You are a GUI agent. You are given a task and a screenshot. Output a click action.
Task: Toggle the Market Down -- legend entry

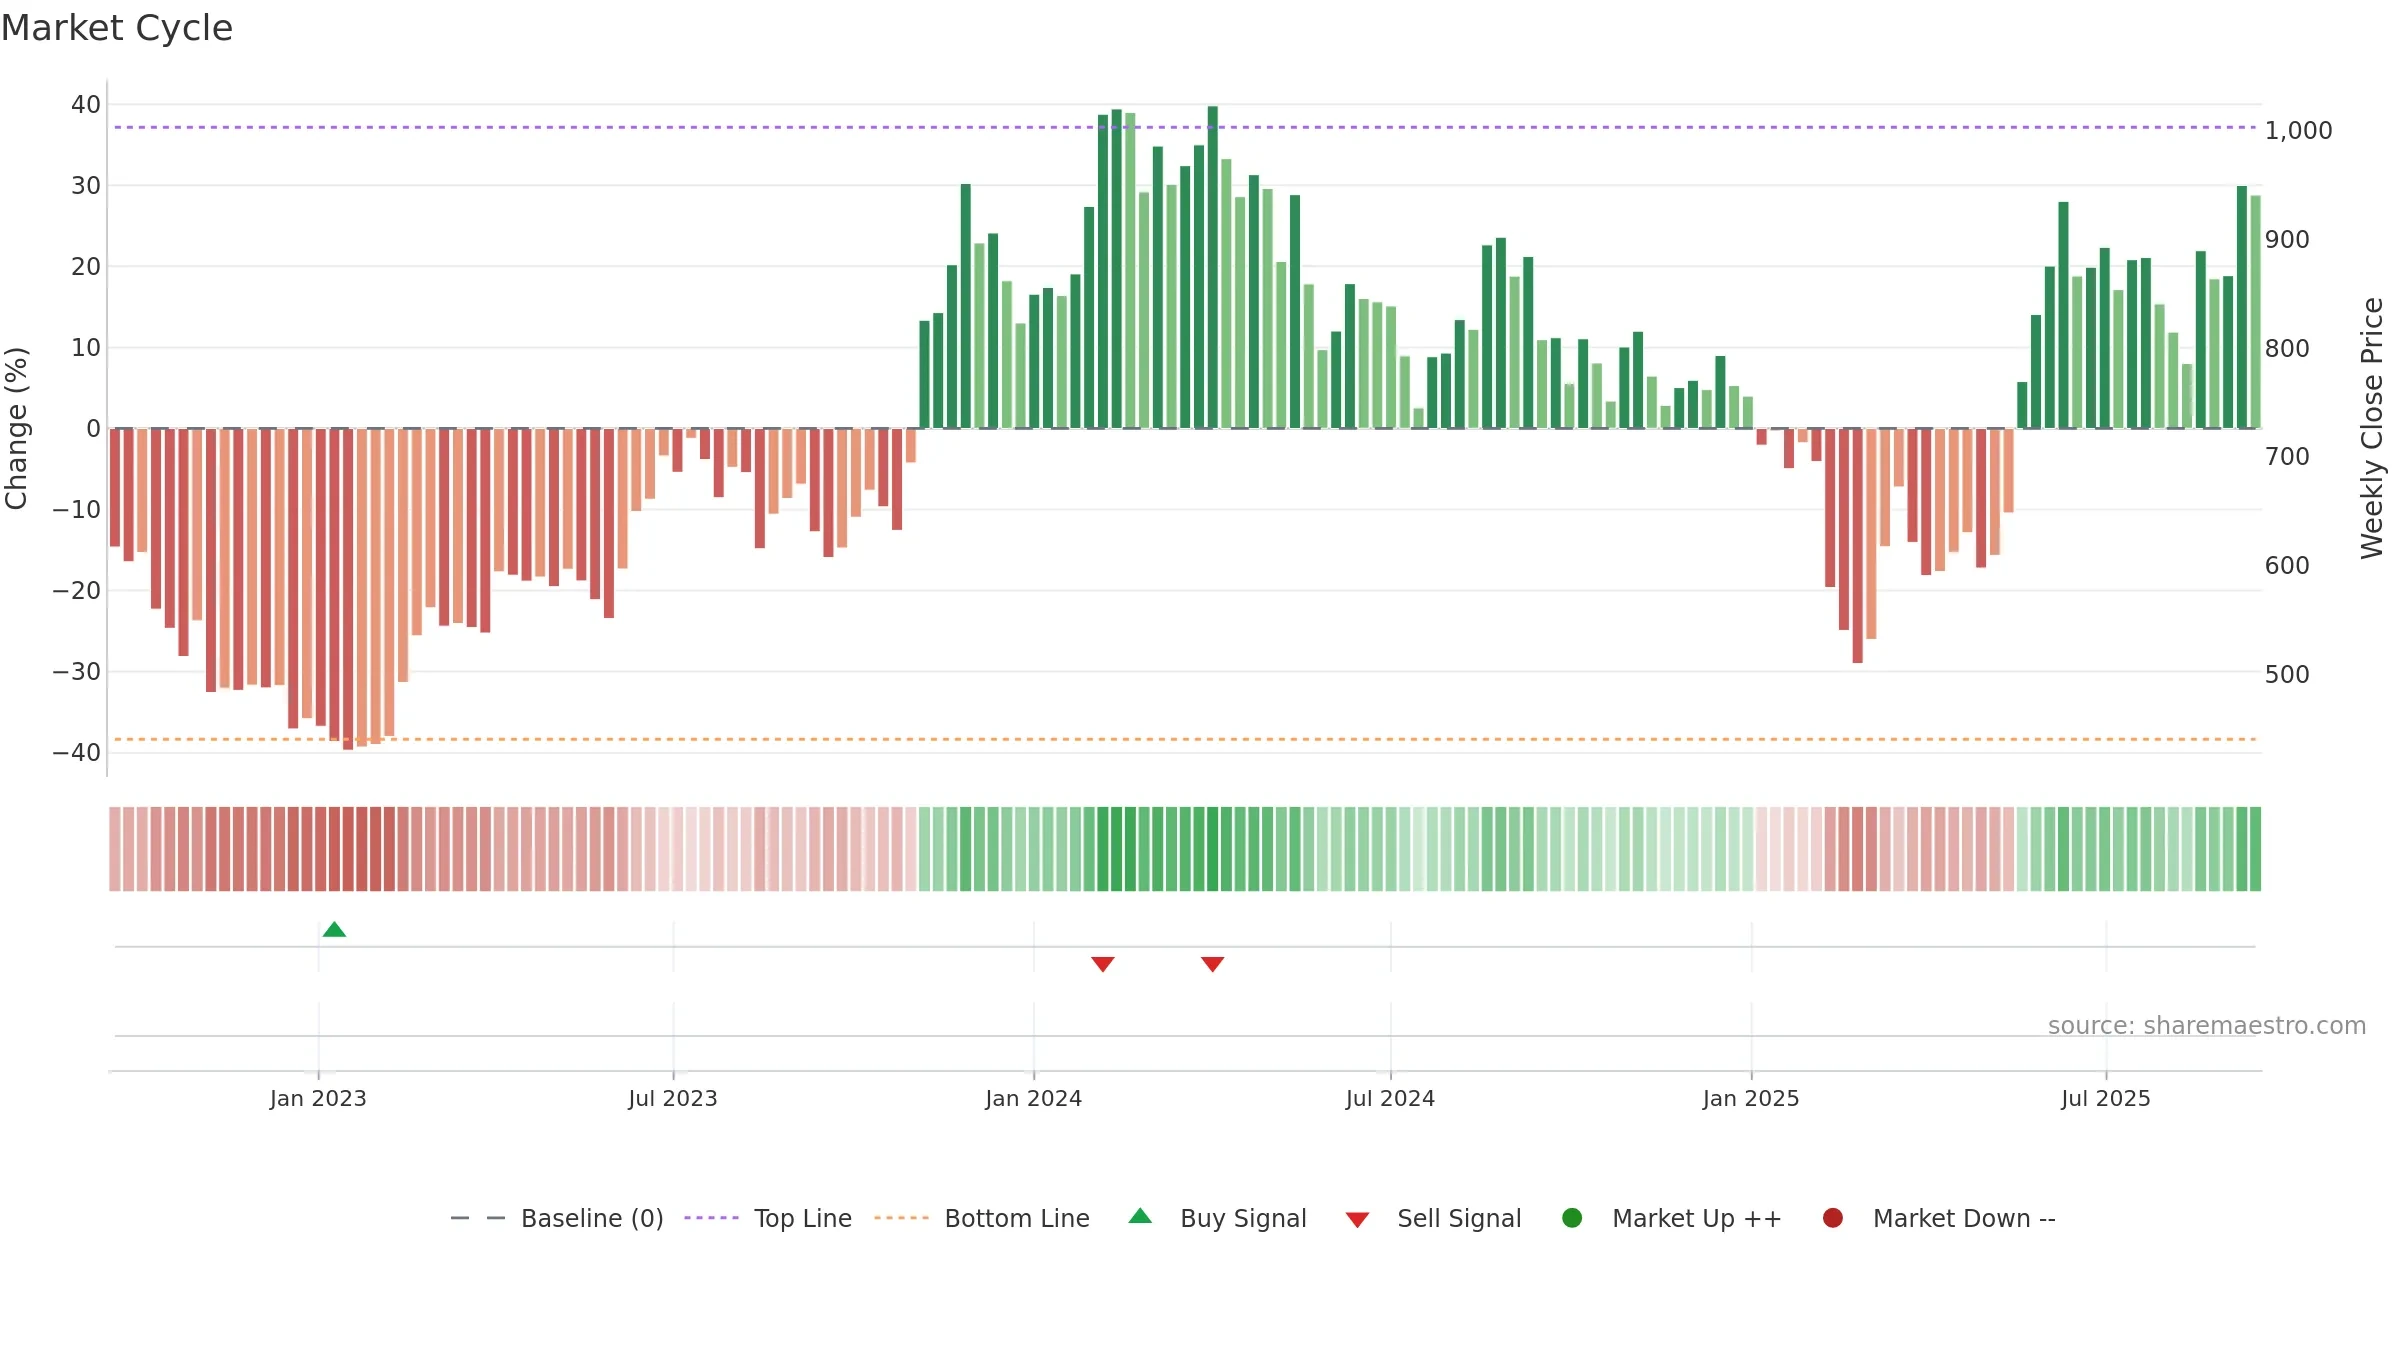pyautogui.click(x=1938, y=1218)
